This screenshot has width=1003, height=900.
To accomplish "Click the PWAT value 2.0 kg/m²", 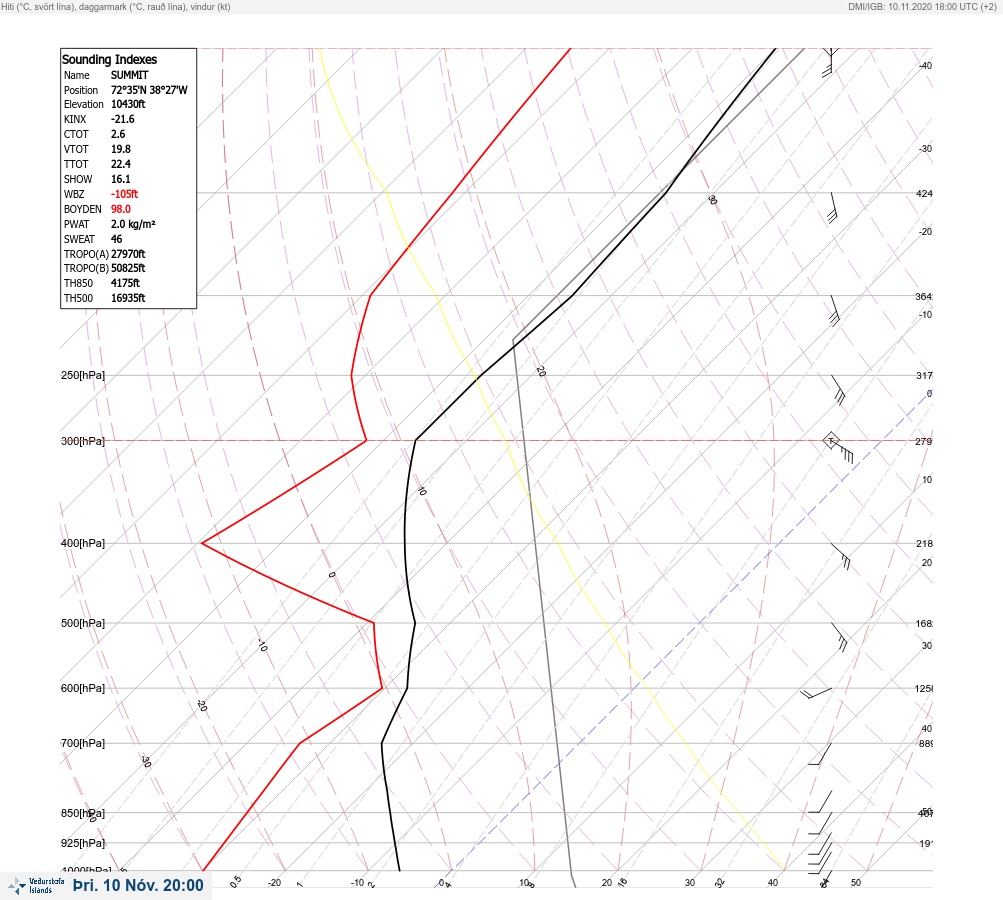I will click(x=133, y=224).
